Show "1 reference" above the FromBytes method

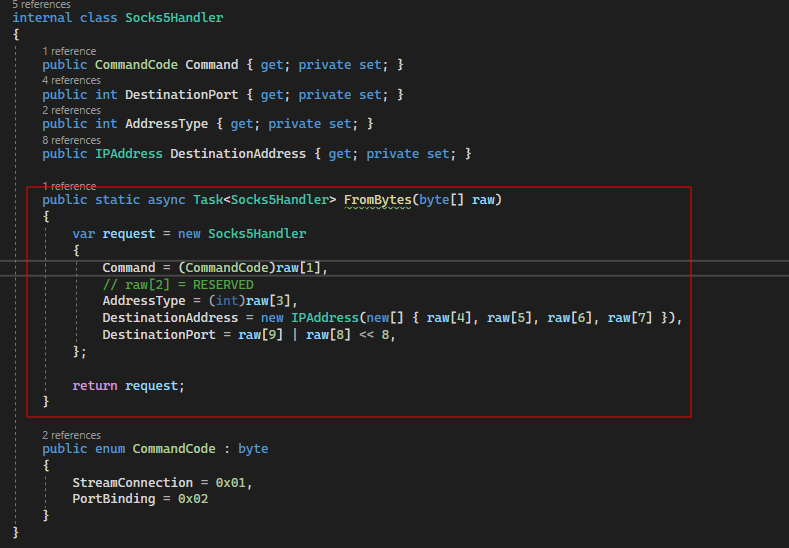(x=69, y=186)
